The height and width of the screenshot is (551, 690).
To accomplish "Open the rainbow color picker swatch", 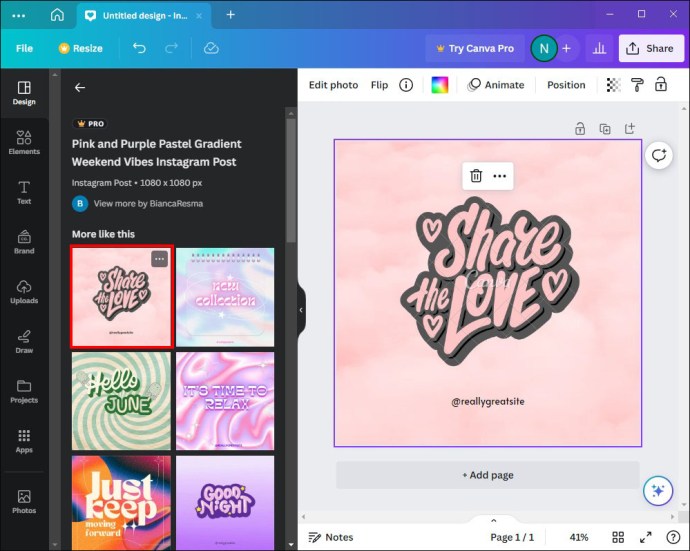I will point(440,85).
